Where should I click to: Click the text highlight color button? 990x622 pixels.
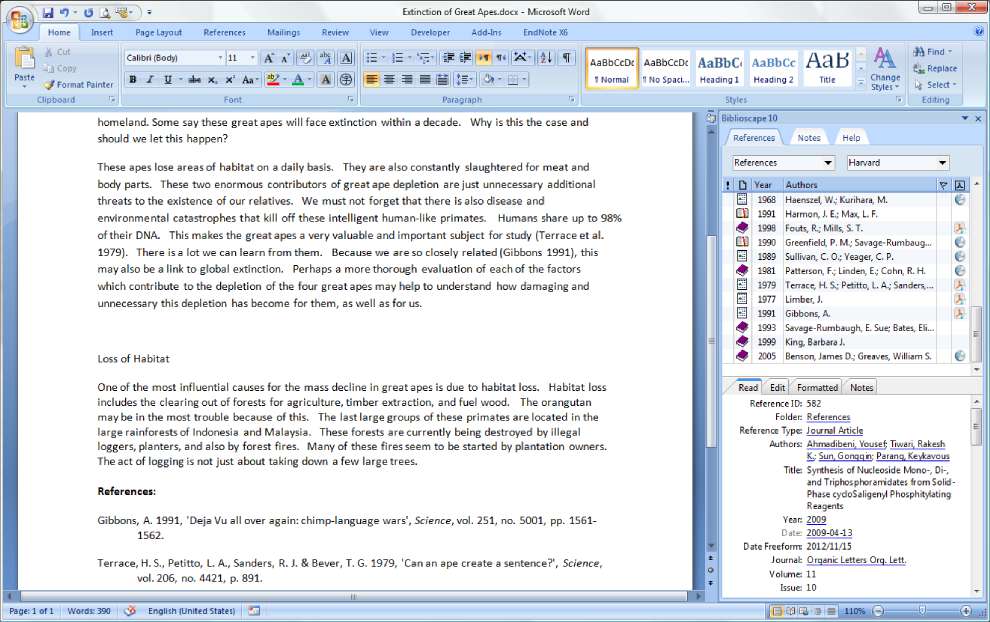(273, 80)
